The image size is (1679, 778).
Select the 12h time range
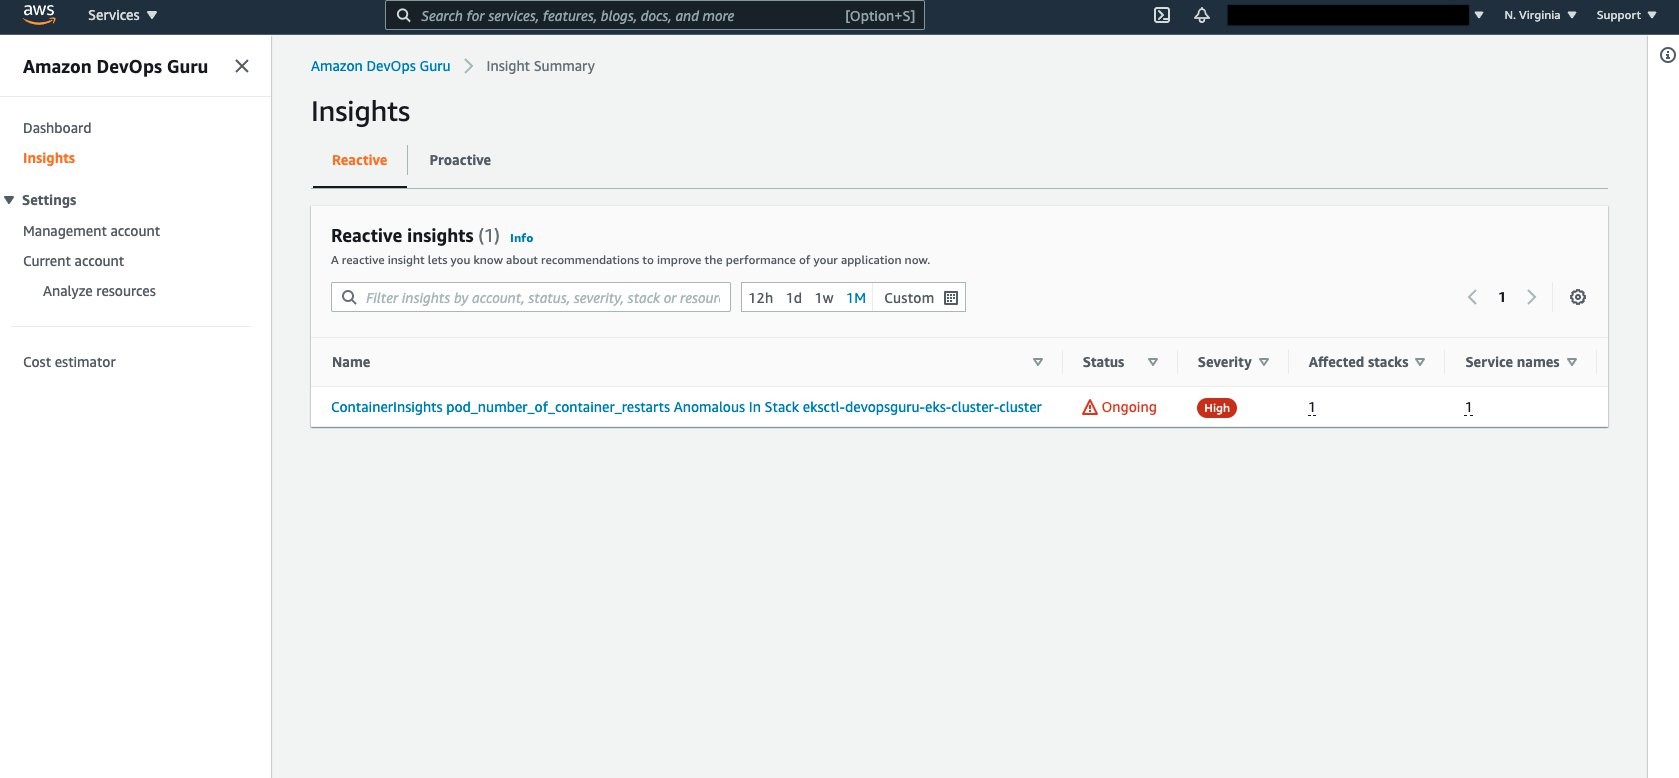coord(761,298)
